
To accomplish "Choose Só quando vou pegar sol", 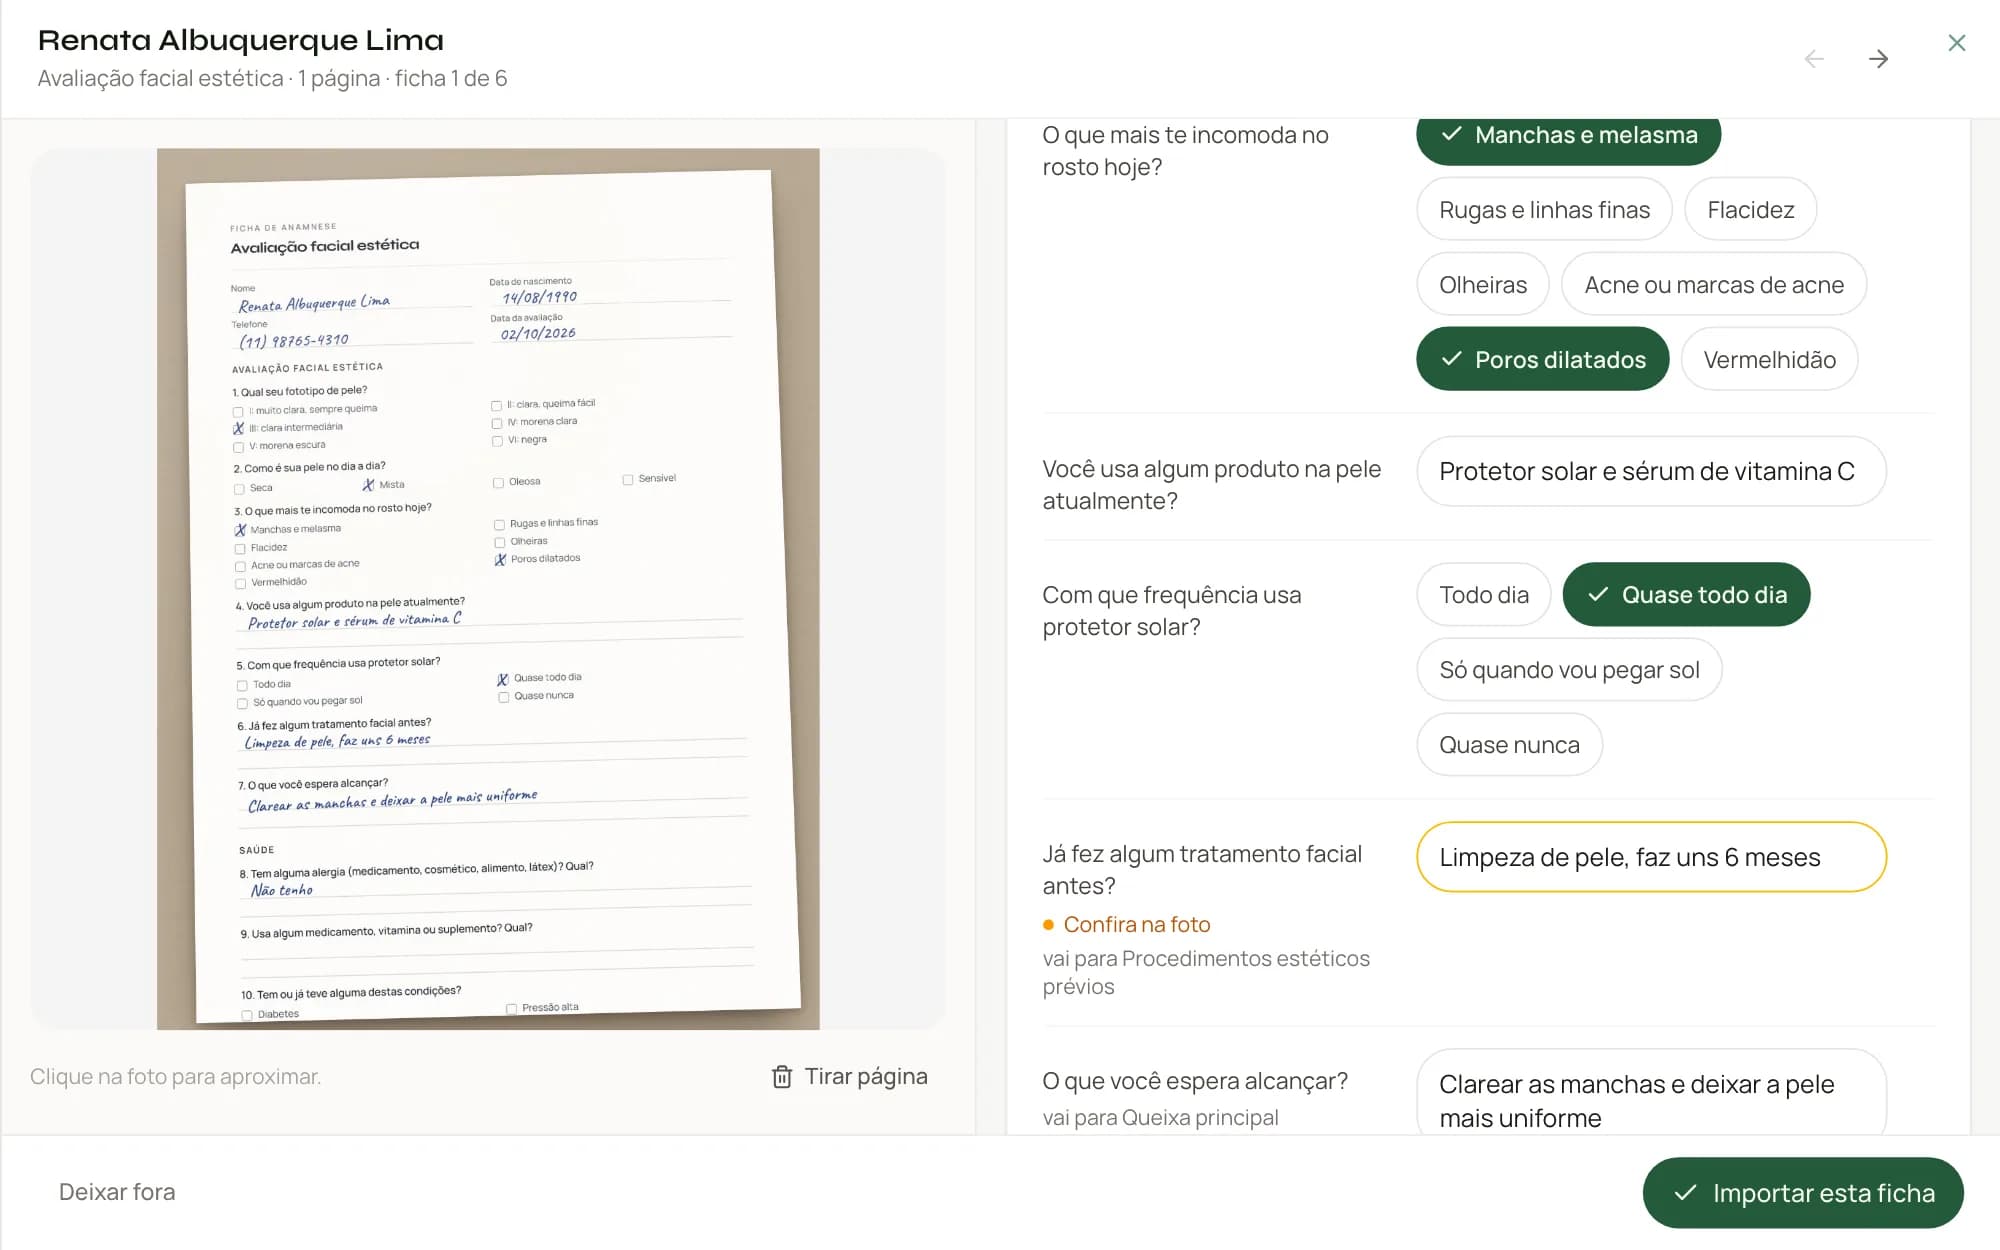I will point(1569,670).
